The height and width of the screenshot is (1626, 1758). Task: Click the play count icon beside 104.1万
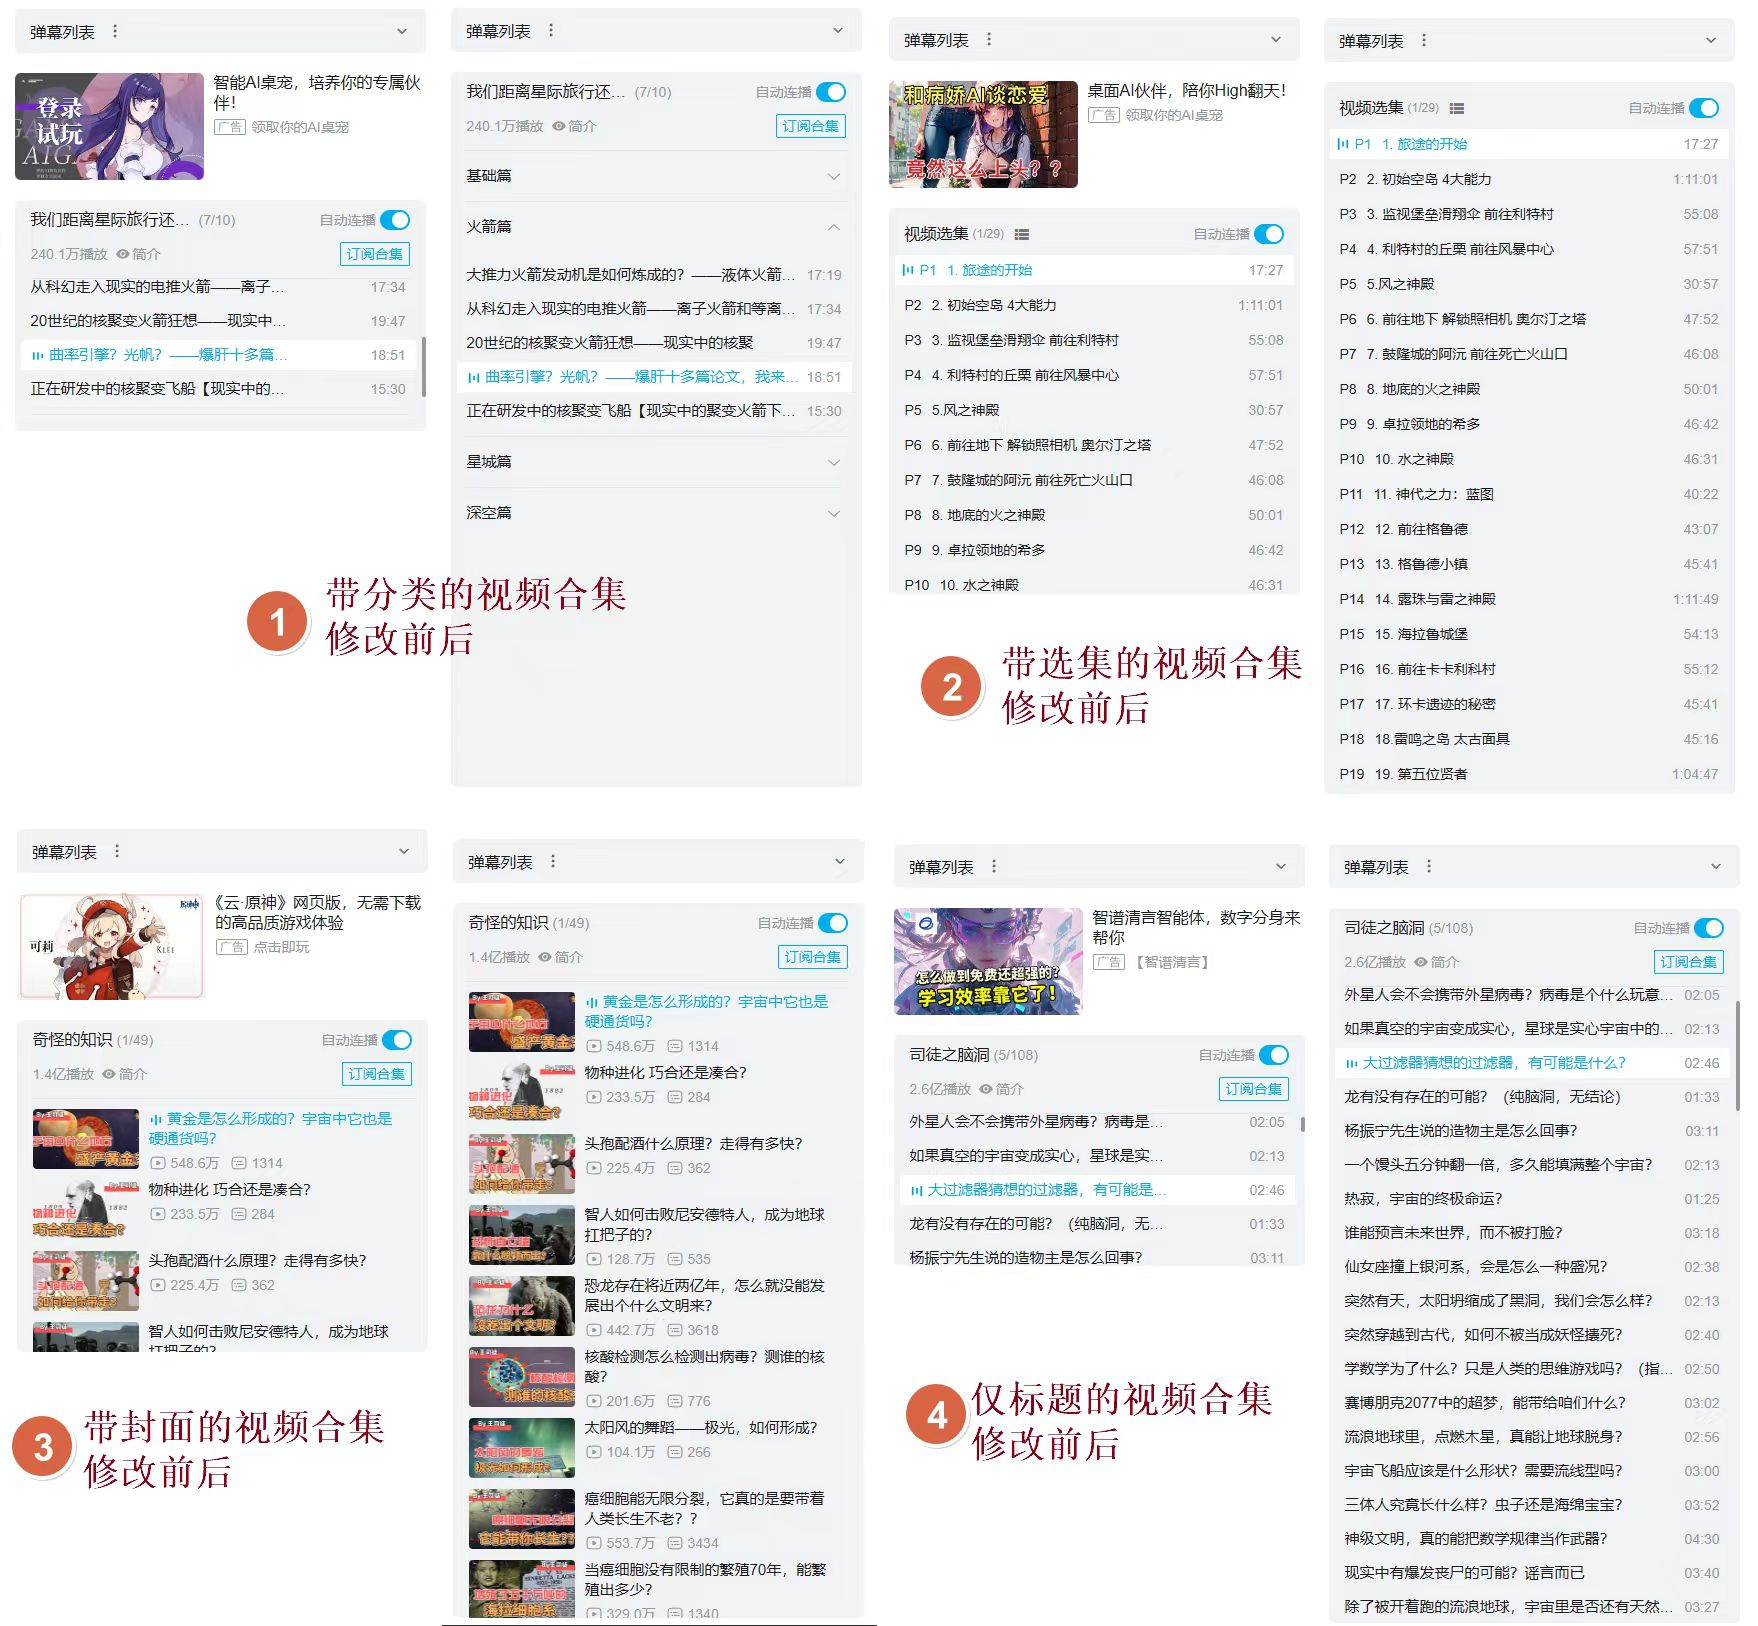pos(594,1452)
